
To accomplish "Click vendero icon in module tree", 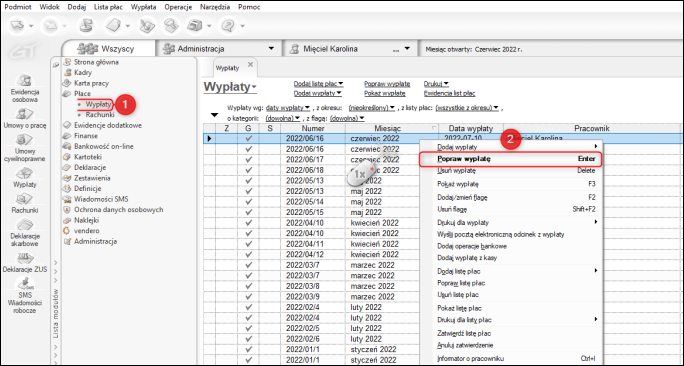I will [x=67, y=230].
